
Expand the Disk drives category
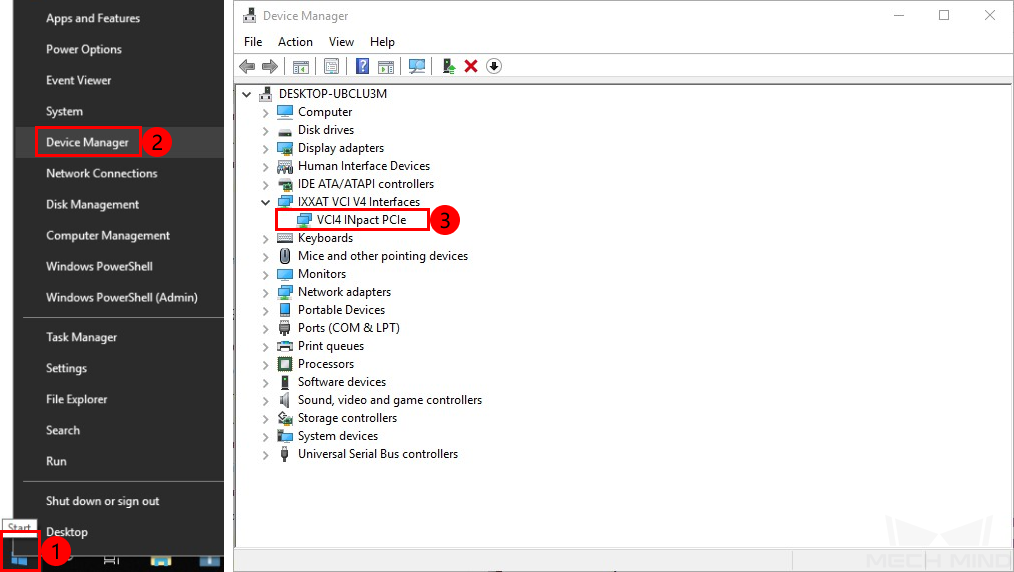(265, 131)
